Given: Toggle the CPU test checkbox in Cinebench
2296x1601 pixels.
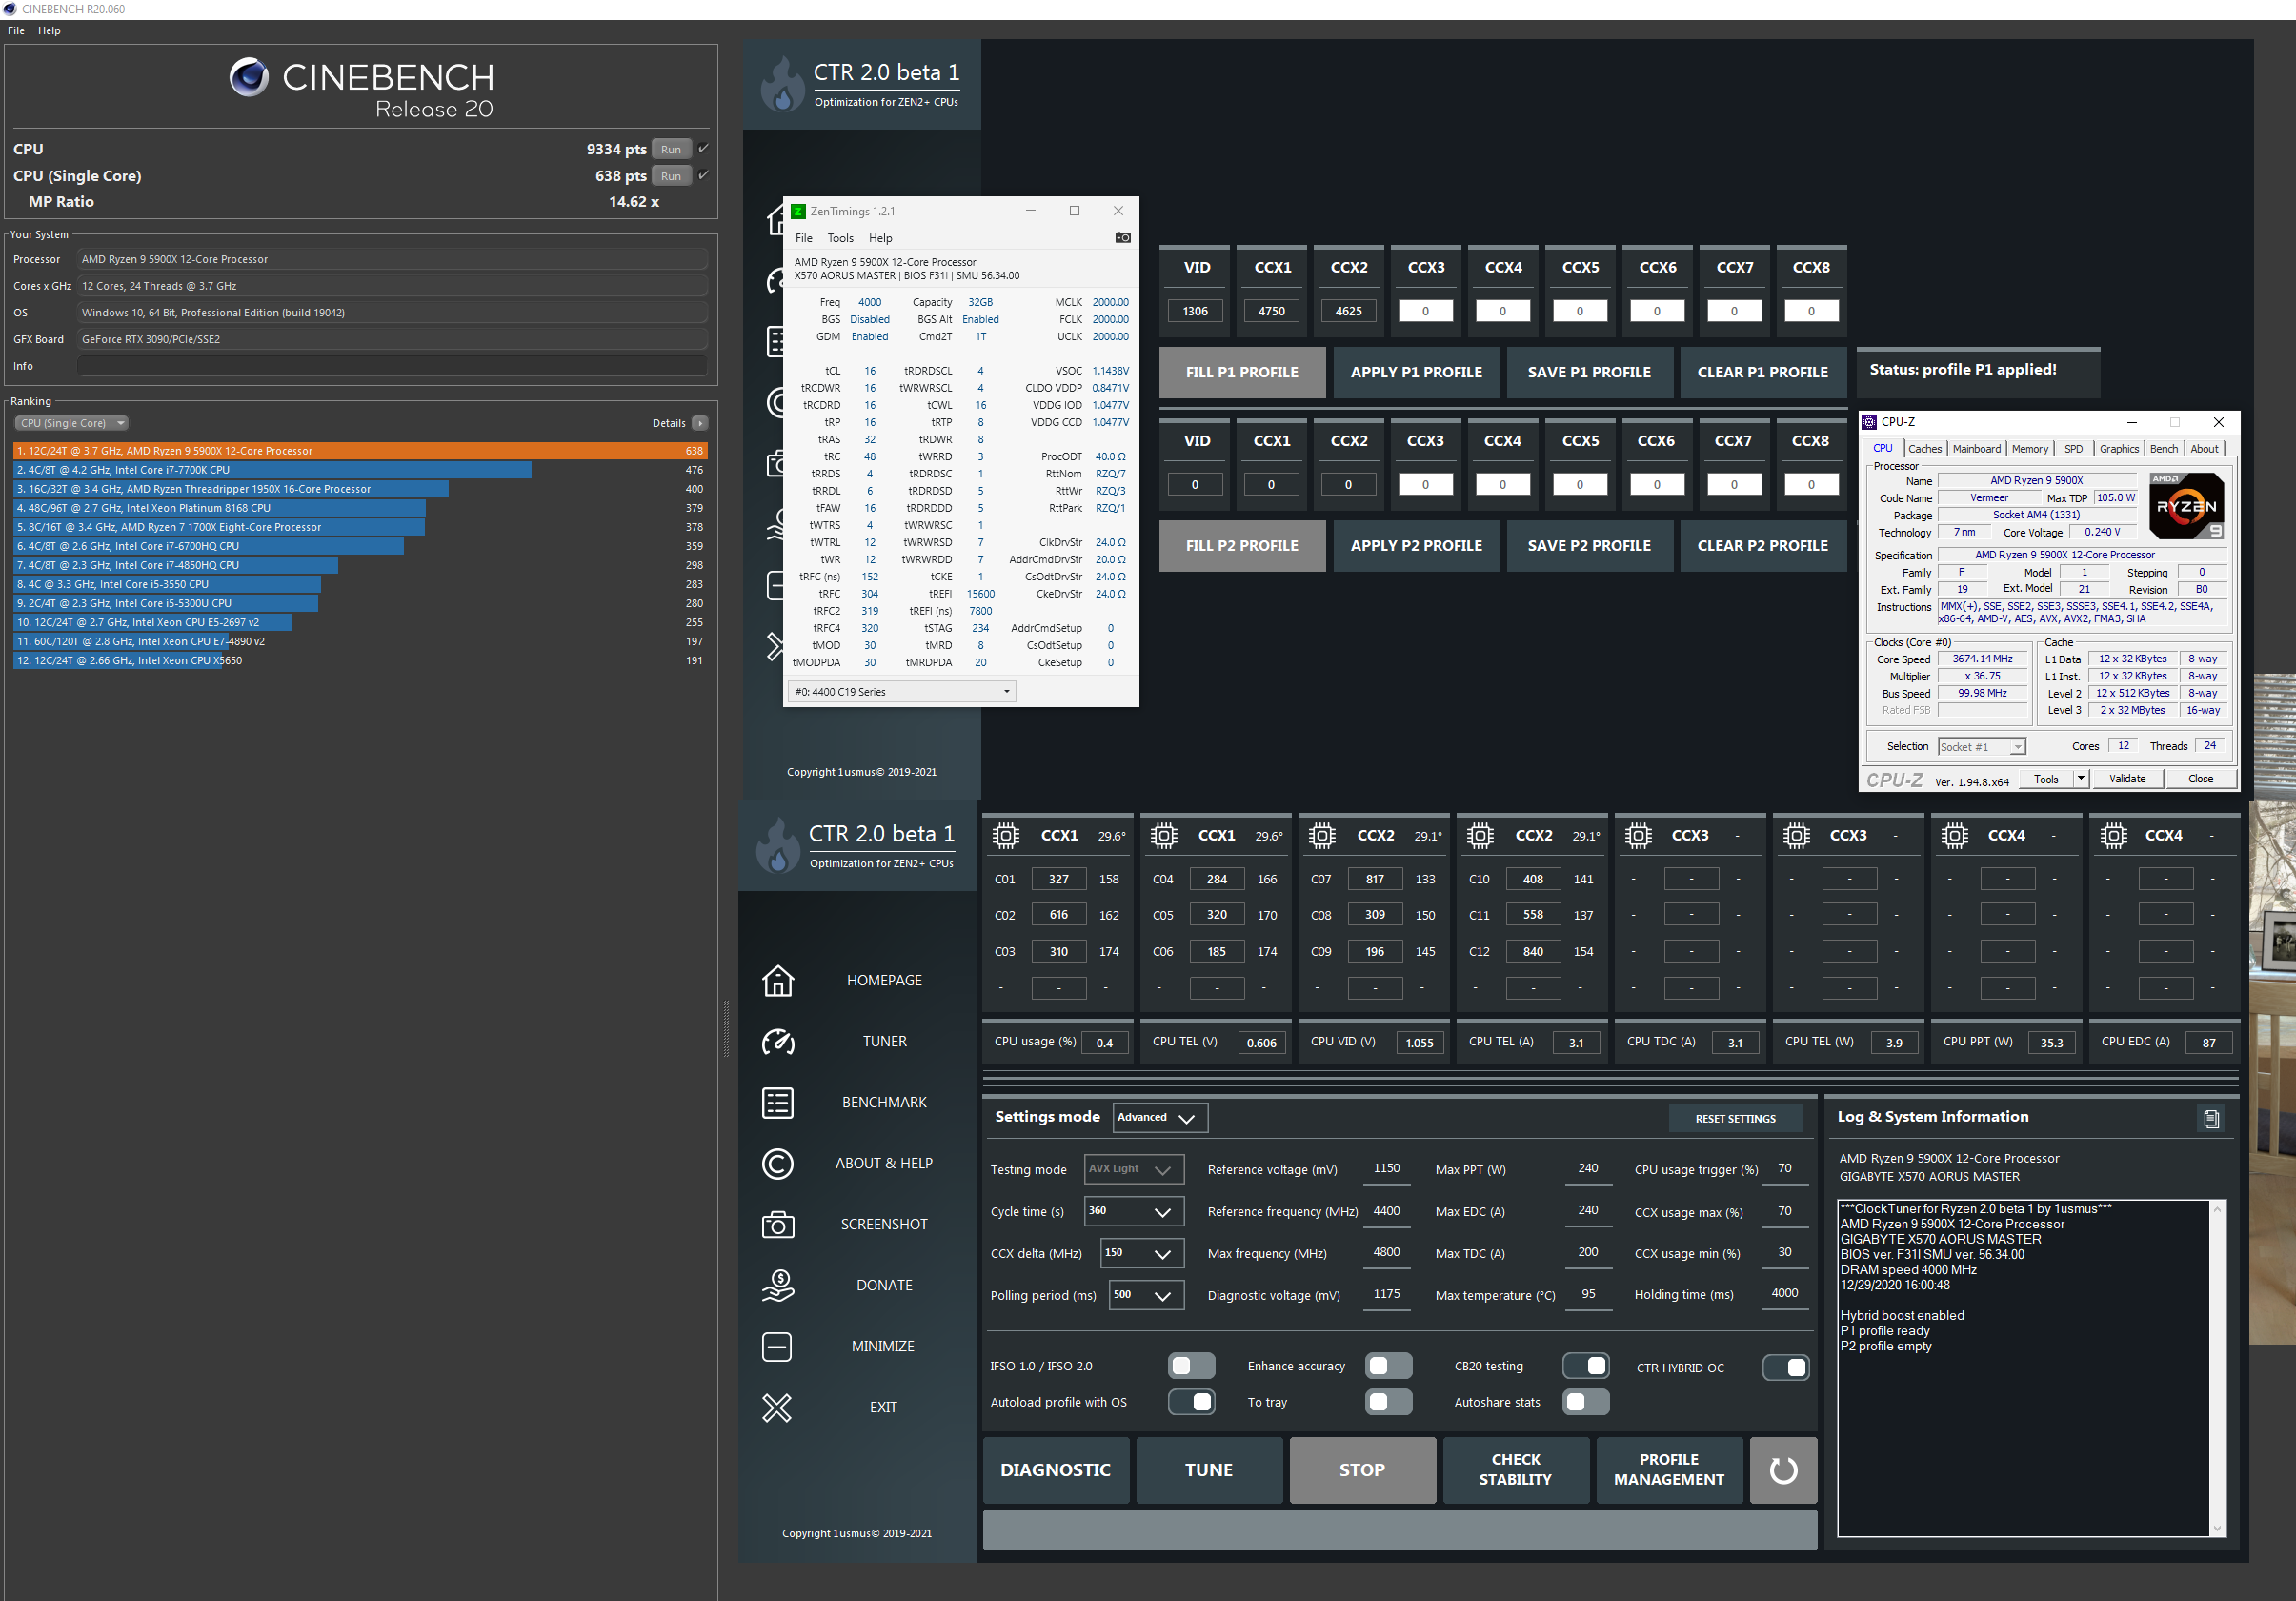Looking at the screenshot, I should click(703, 148).
